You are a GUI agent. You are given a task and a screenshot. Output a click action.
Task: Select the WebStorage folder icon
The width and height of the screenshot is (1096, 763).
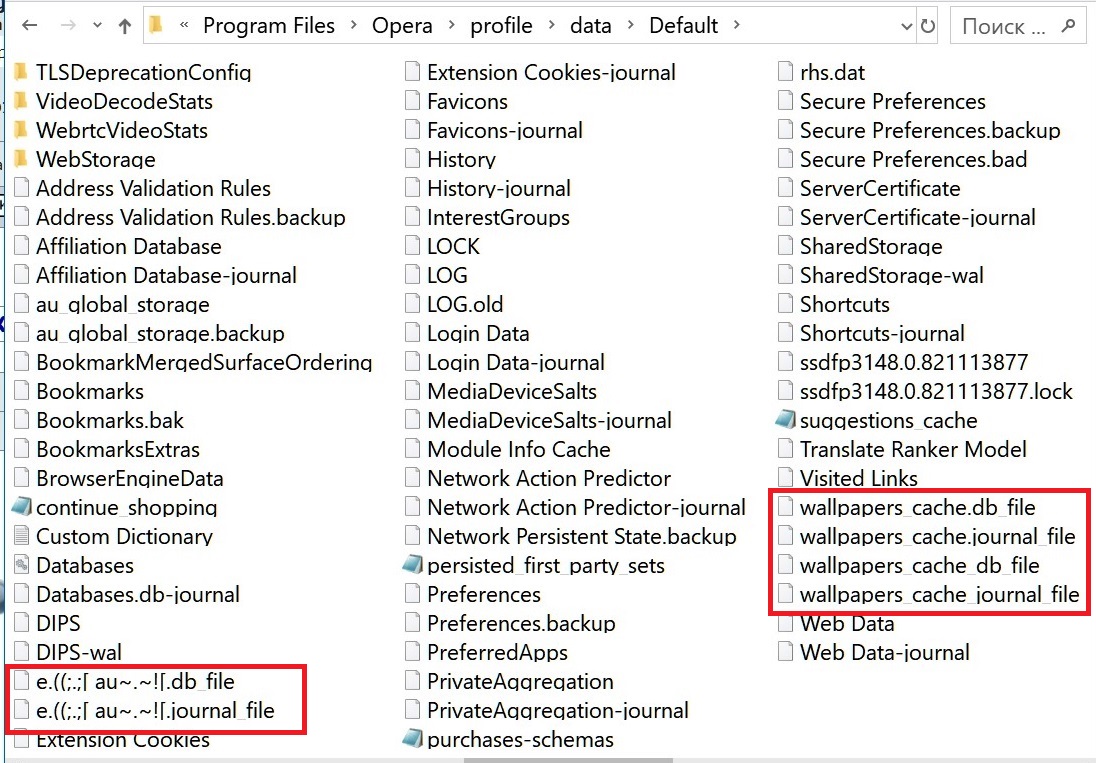tap(21, 159)
